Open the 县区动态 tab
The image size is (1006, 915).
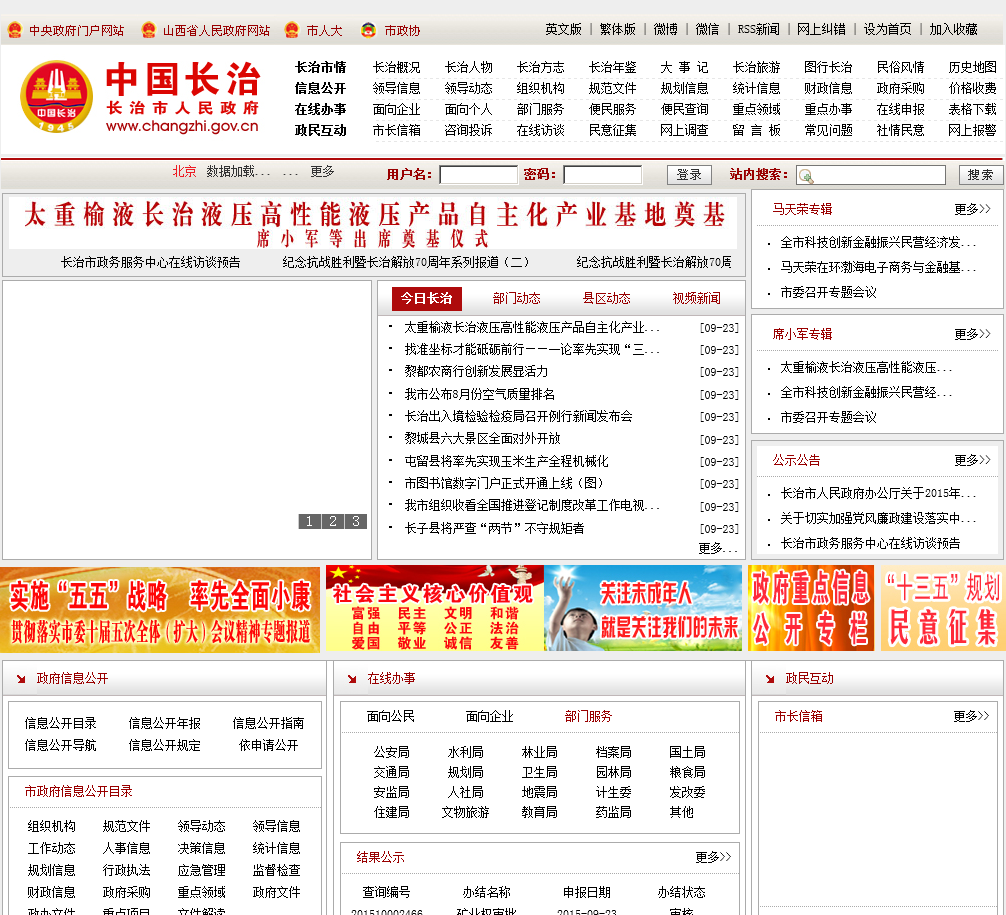coord(606,298)
